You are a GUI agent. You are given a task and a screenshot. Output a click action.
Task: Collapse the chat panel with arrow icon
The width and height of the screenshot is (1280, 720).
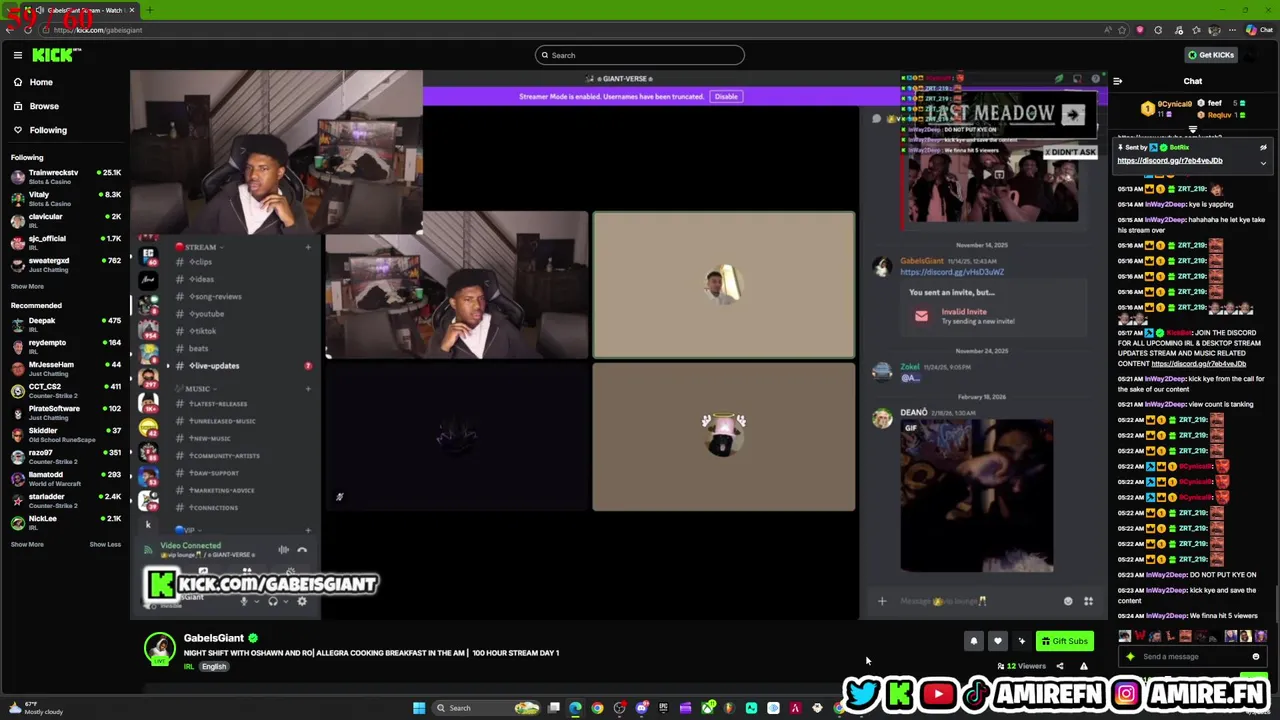[x=1117, y=81]
